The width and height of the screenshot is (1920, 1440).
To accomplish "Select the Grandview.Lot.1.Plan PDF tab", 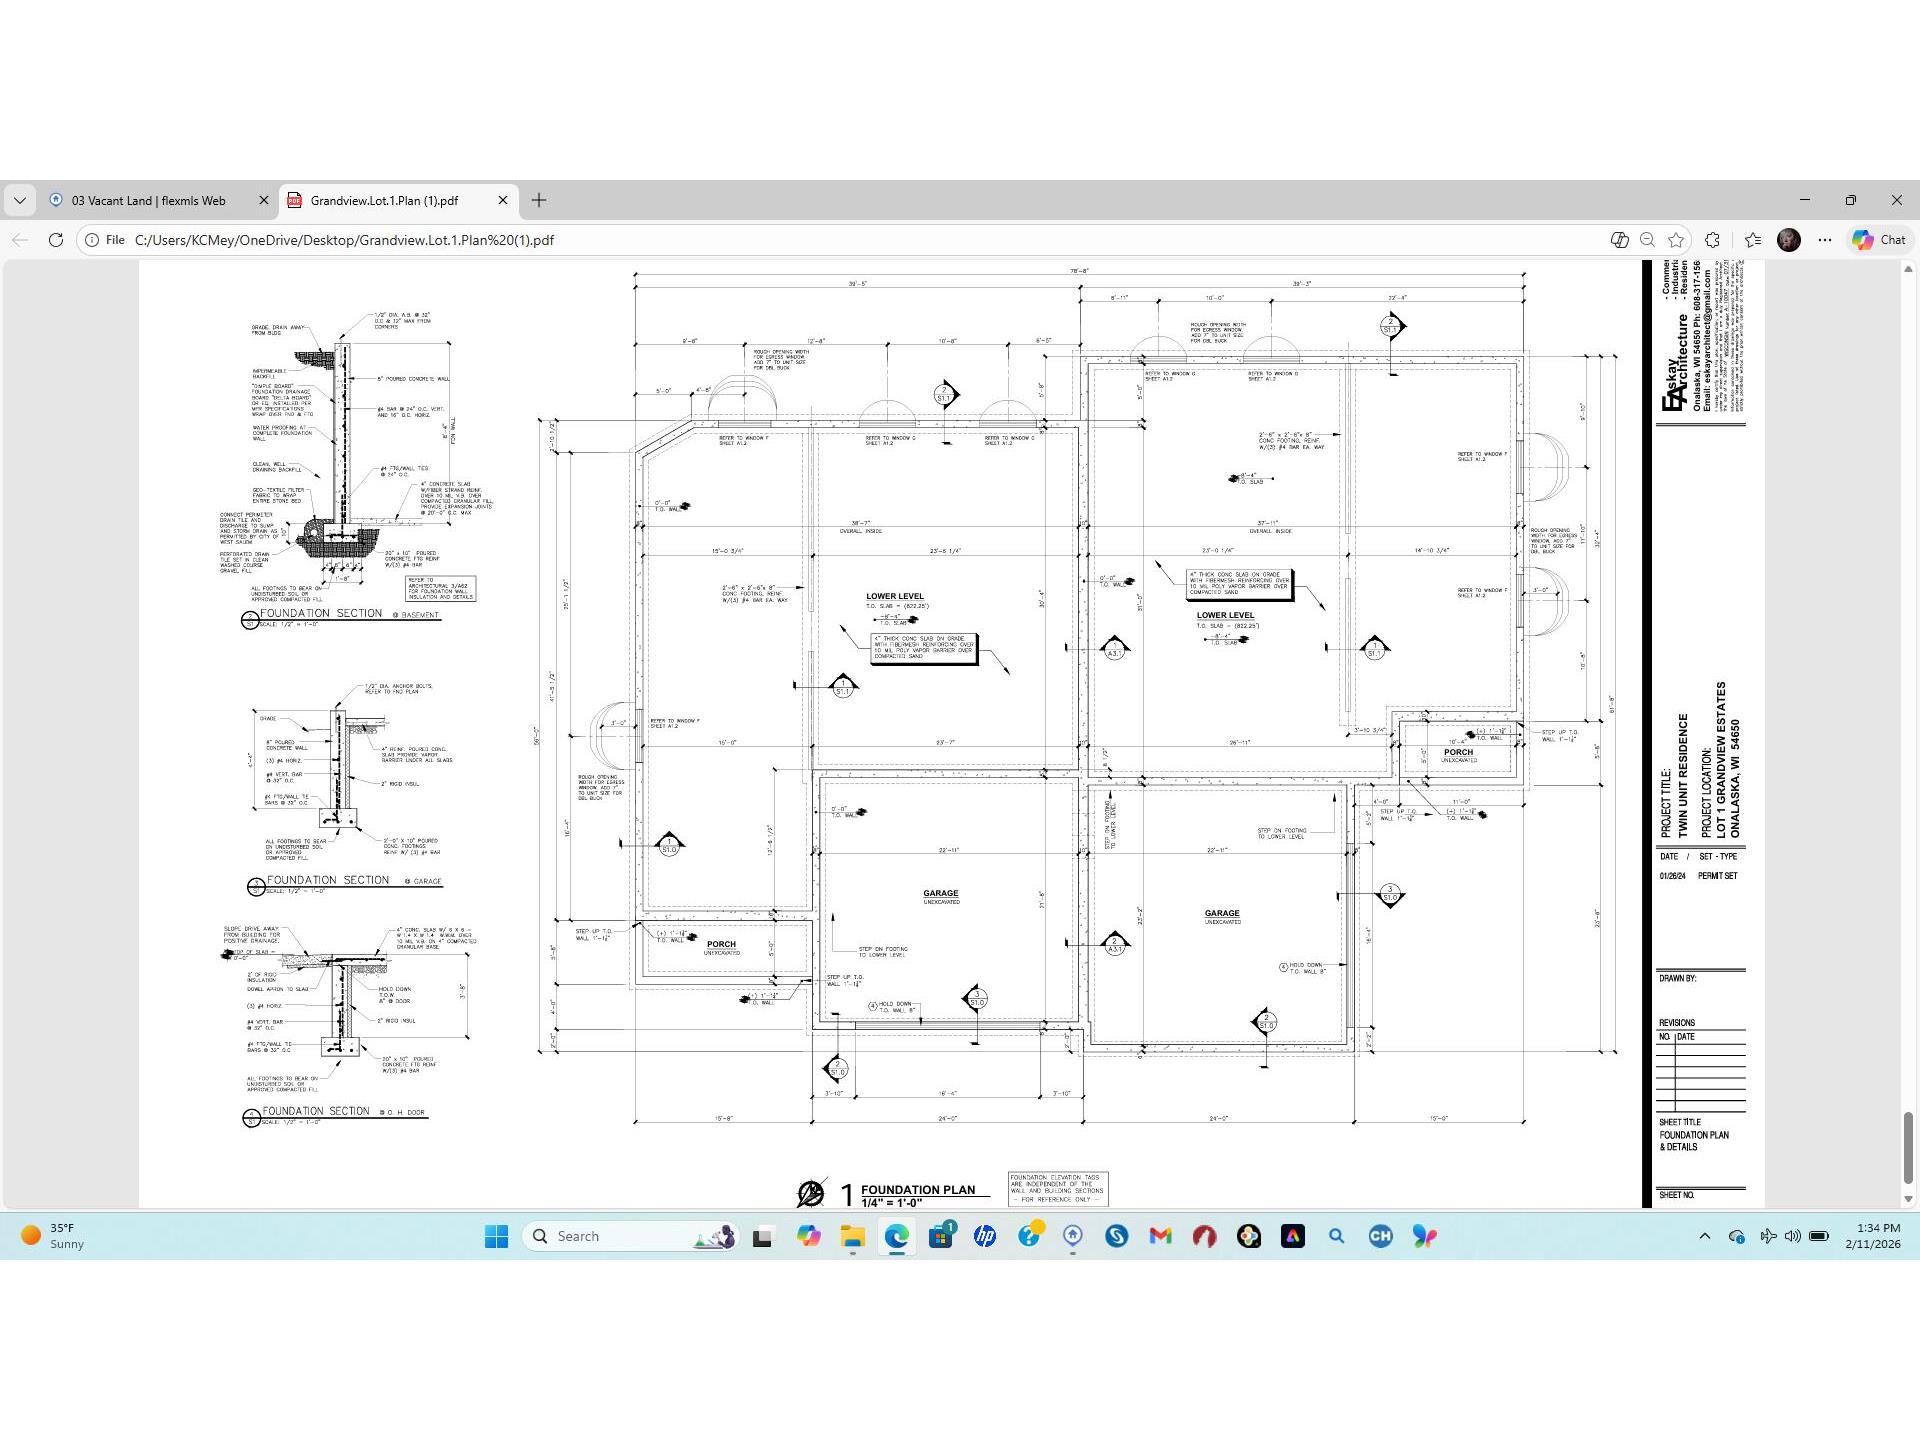I will click(384, 200).
